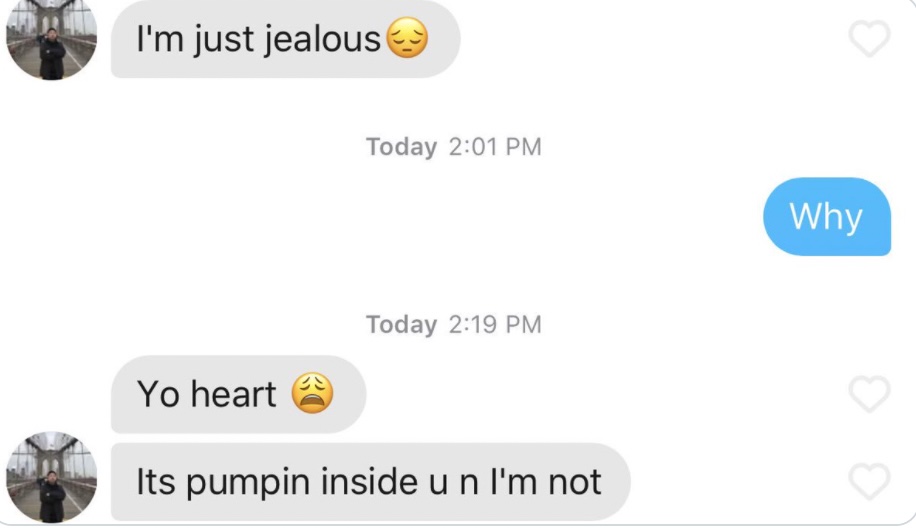
Task: Like the "I'm just jealous" message with heart
Action: (869, 39)
